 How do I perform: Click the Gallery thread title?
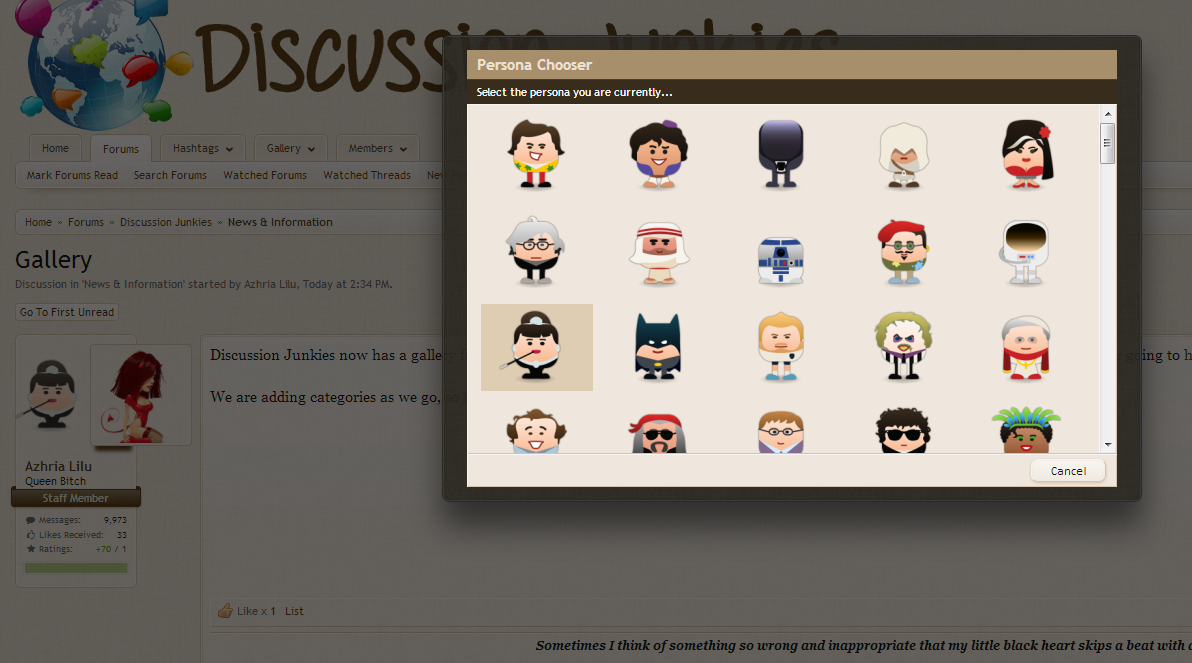tap(53, 260)
